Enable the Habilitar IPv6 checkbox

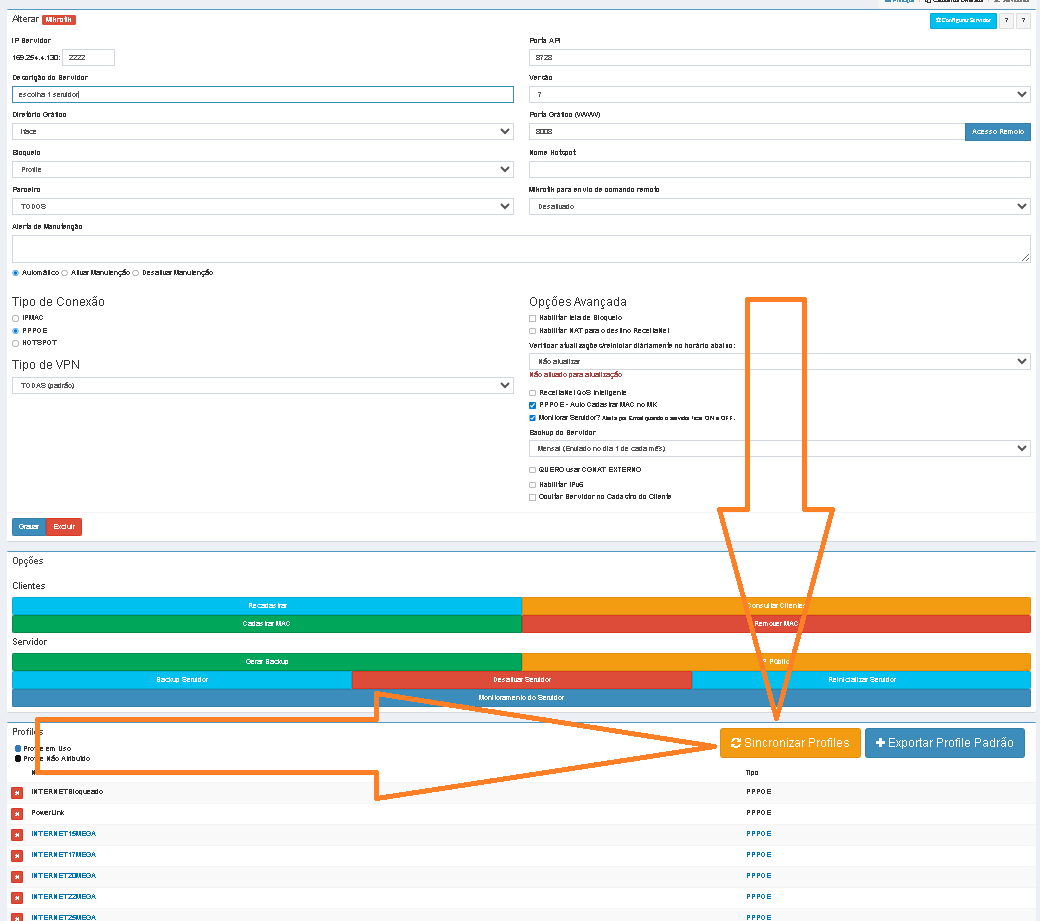[x=532, y=484]
